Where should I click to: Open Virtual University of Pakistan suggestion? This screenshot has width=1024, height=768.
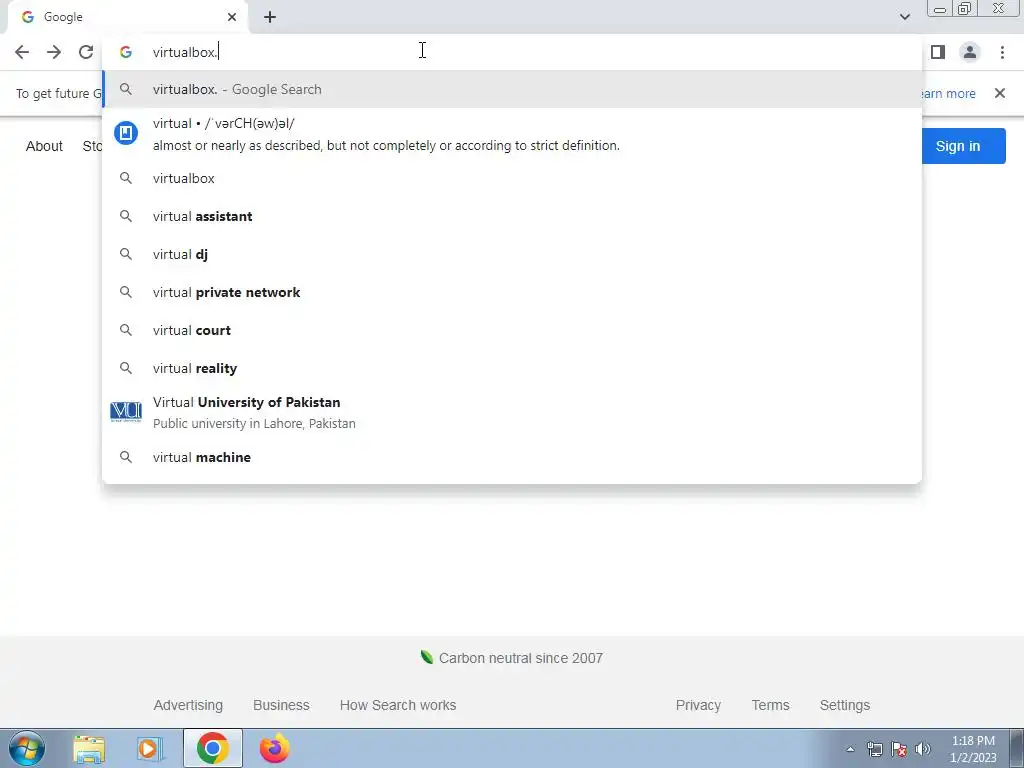(x=512, y=413)
